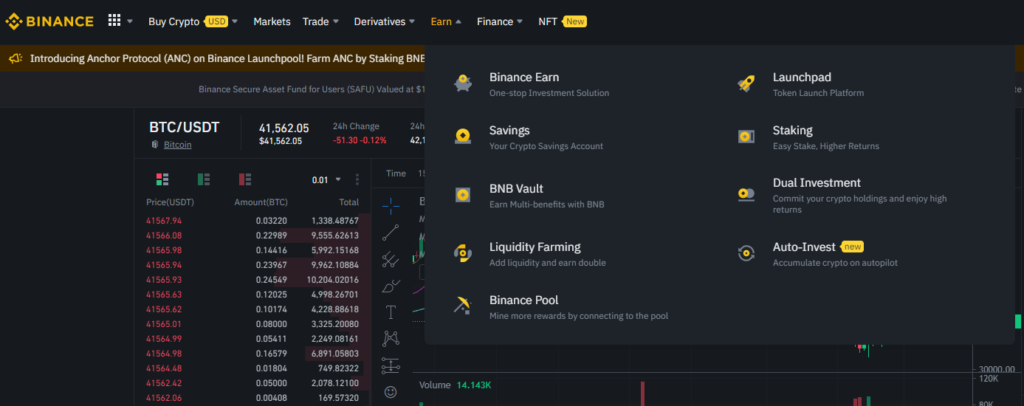The width and height of the screenshot is (1024, 406).
Task: Click the Binance logo
Action: point(49,22)
